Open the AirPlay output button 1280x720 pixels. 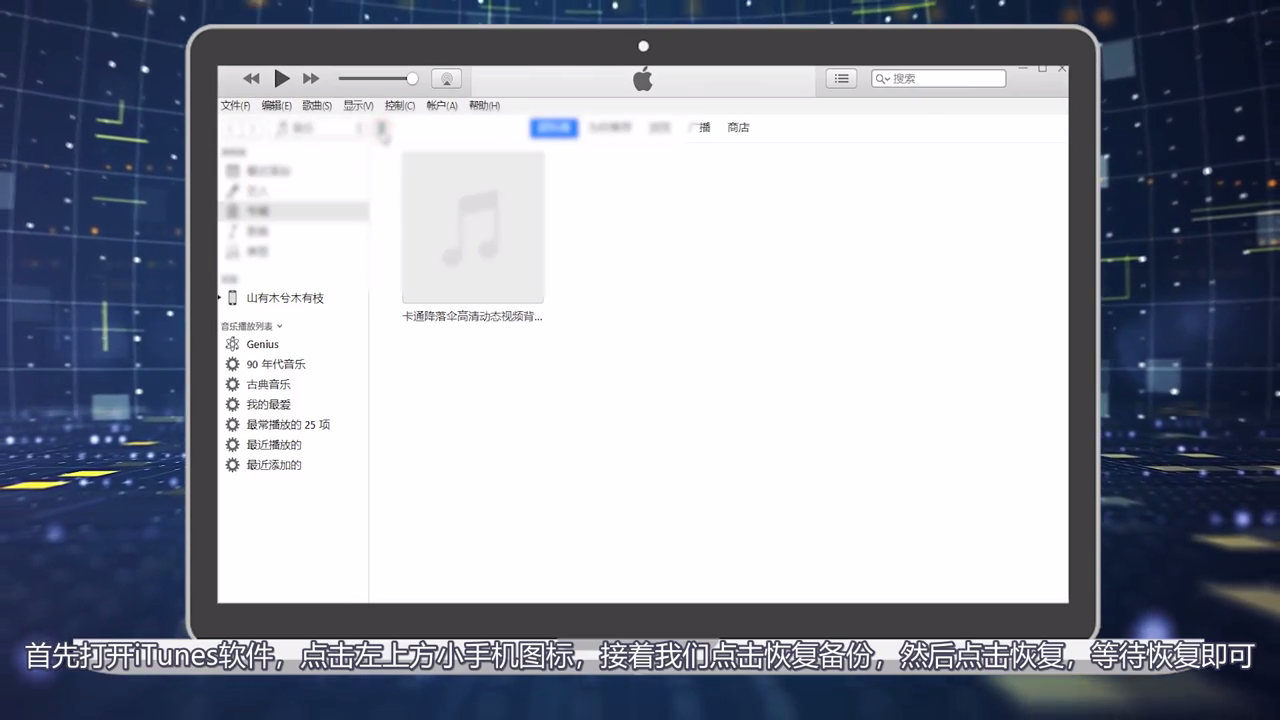tap(446, 78)
